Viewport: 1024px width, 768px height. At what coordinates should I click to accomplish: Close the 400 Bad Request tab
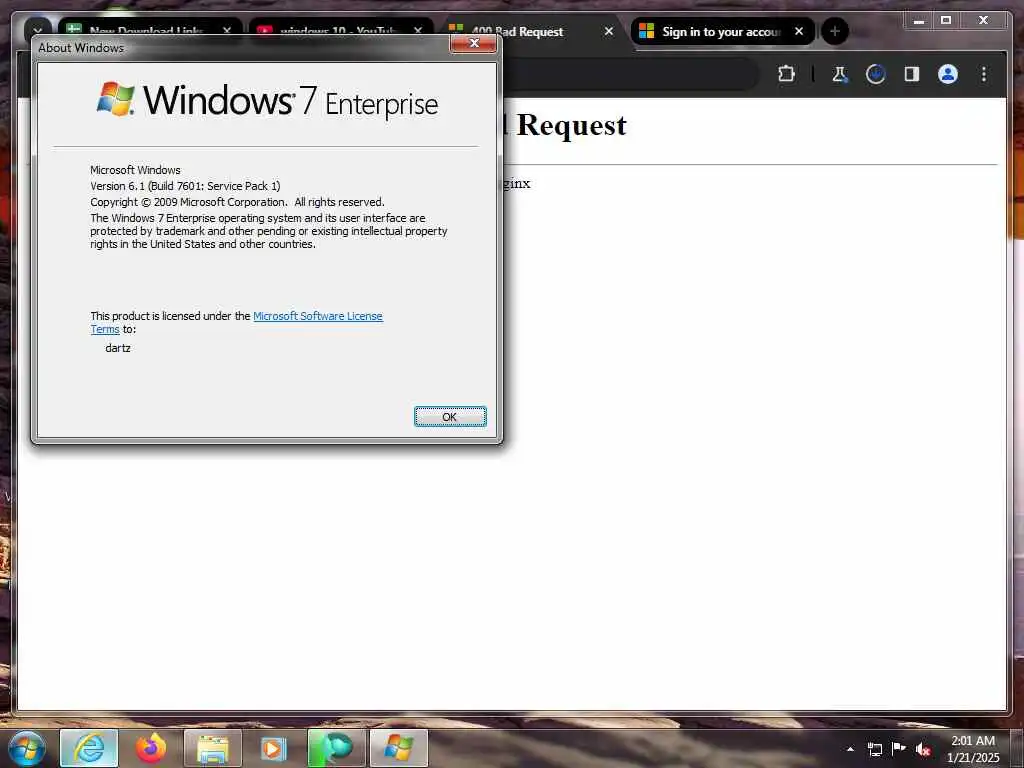pyautogui.click(x=609, y=31)
